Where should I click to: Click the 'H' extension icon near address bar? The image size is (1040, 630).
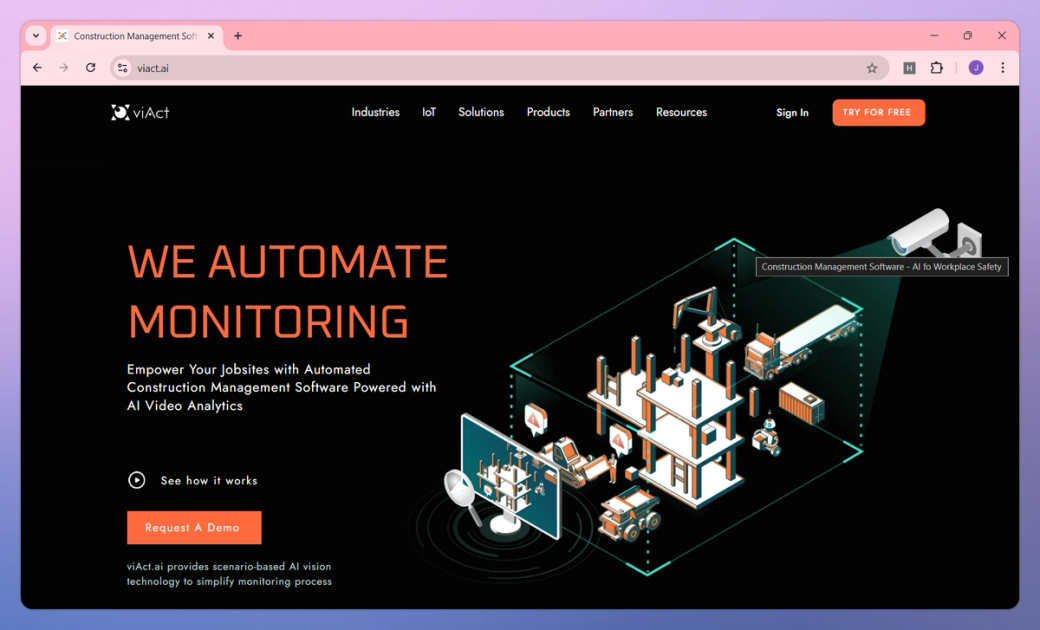coord(907,67)
